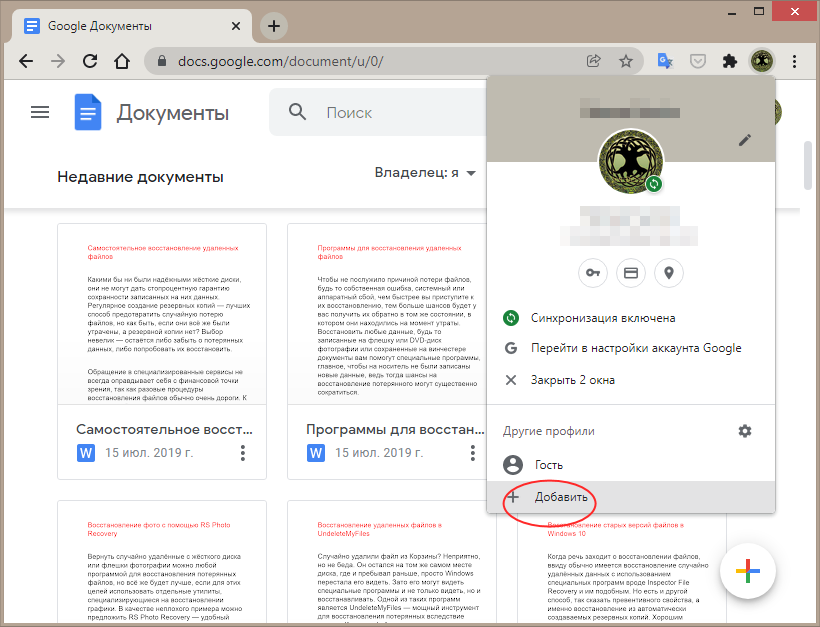Viewport: 820px width, 627px height.
Task: Open the RS Photo Recovery document thumbnail
Action: click(162, 563)
